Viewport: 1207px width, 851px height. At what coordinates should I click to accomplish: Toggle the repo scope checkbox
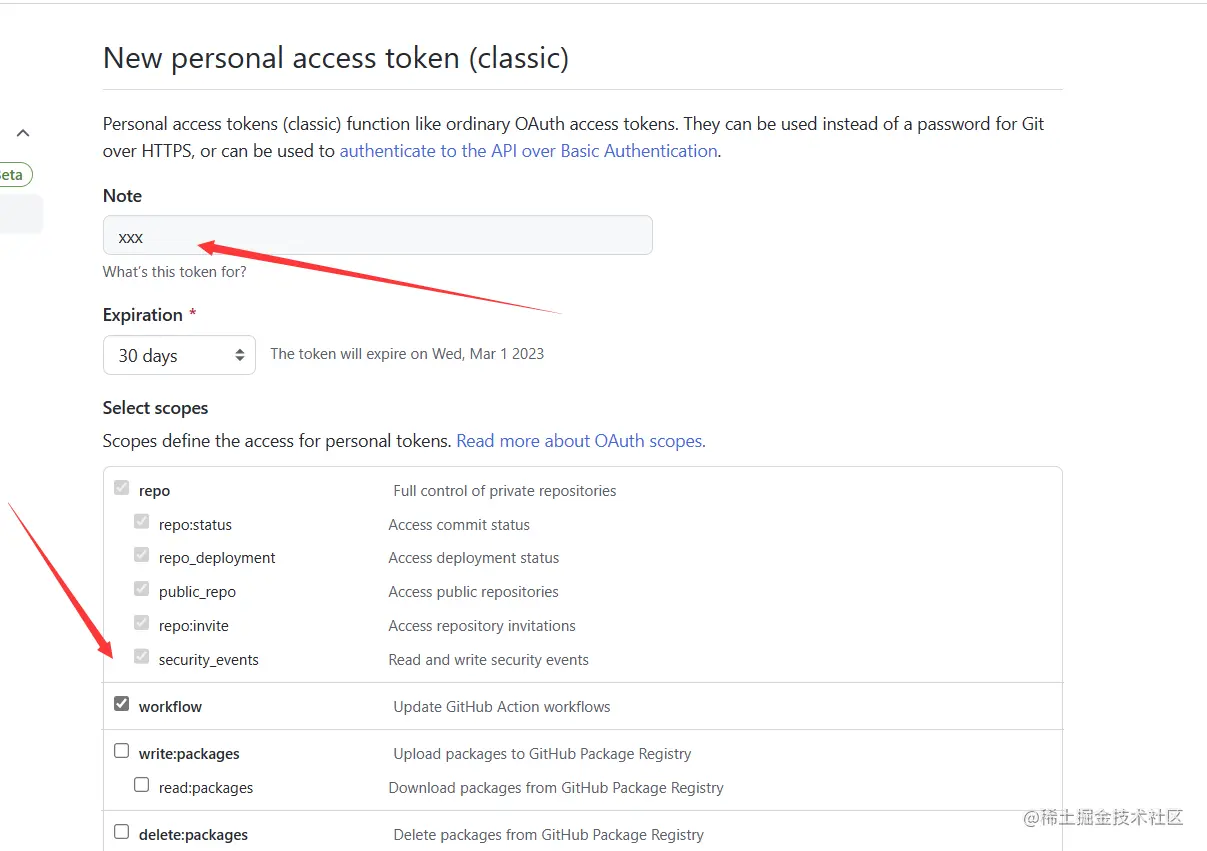122,489
